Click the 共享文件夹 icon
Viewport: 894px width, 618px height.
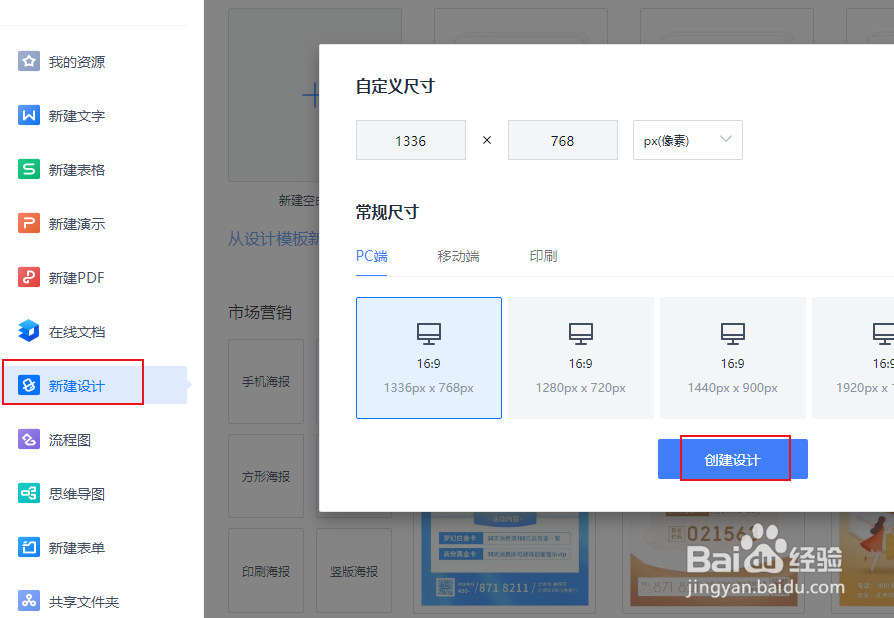(29, 601)
